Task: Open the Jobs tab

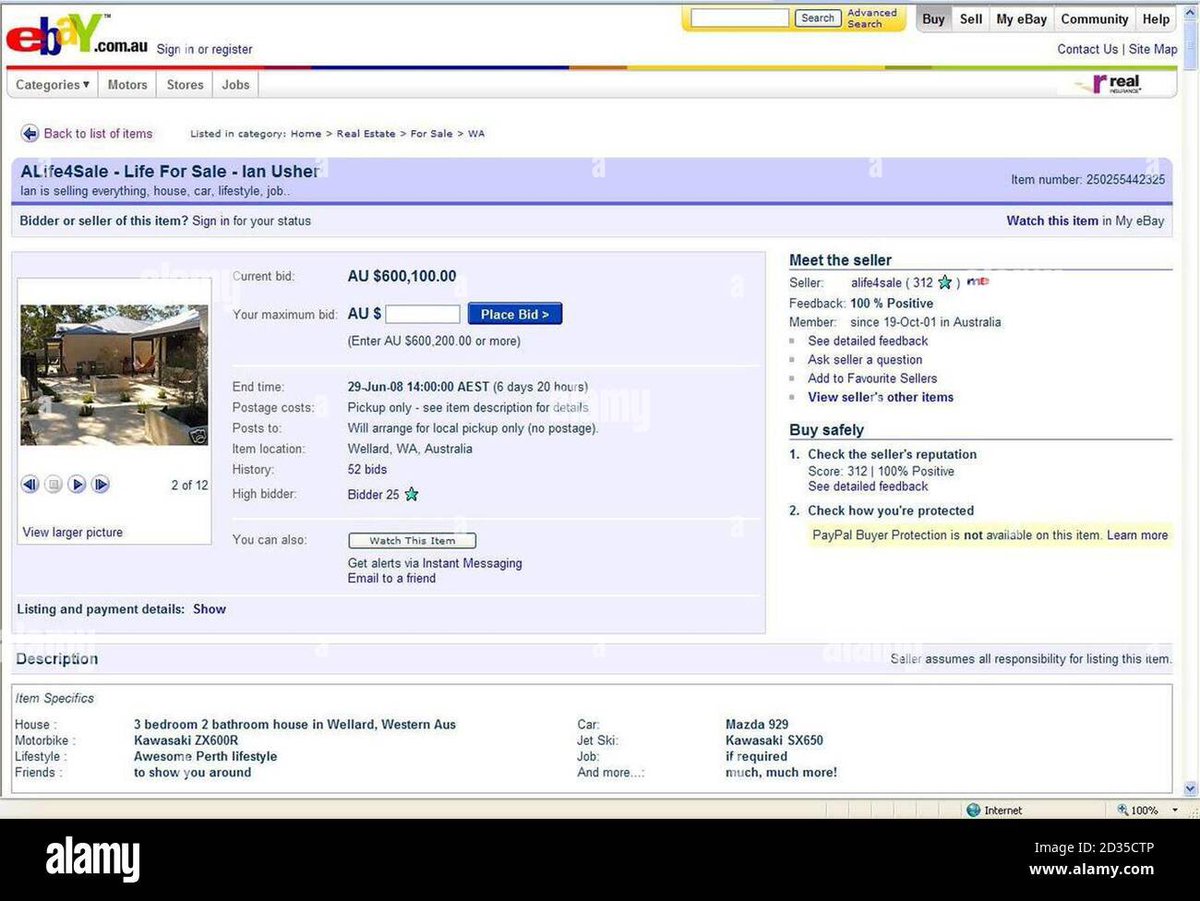Action: click(236, 85)
